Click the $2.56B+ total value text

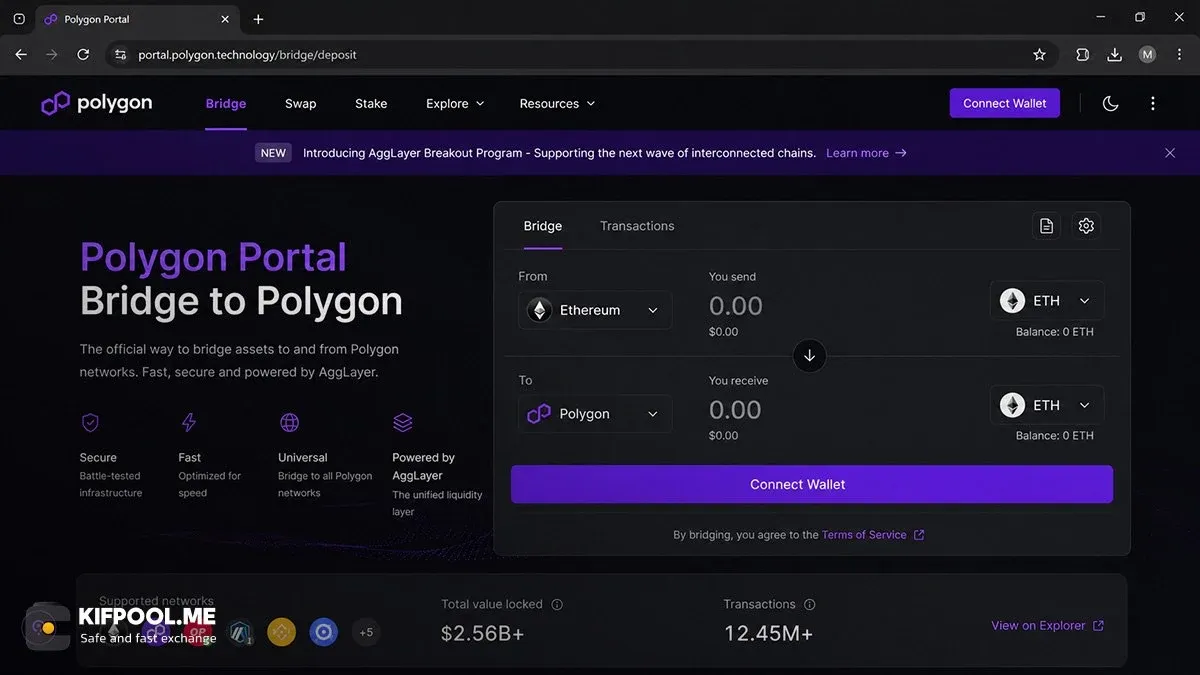482,633
